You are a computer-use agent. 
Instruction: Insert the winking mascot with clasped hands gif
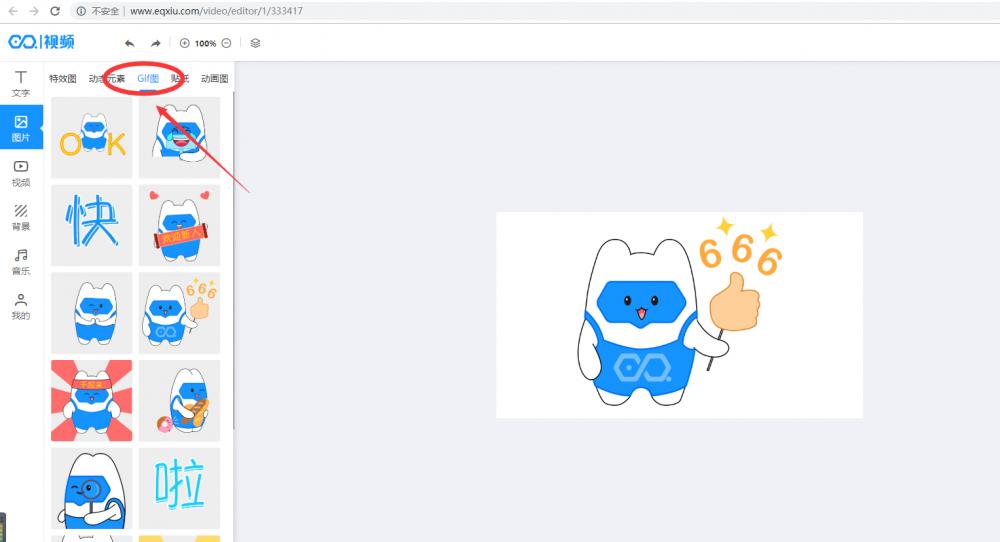92,313
